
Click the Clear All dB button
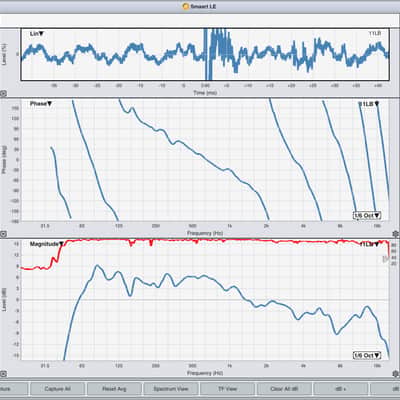284,389
